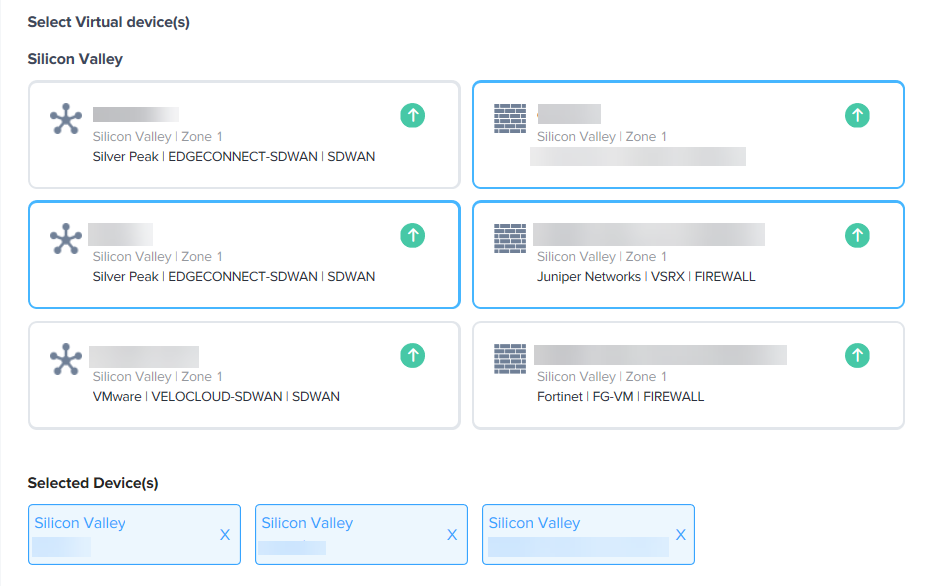The image size is (926, 586).
Task: Click the firewall brick icon on the Juniper Networks card
Action: (x=510, y=239)
